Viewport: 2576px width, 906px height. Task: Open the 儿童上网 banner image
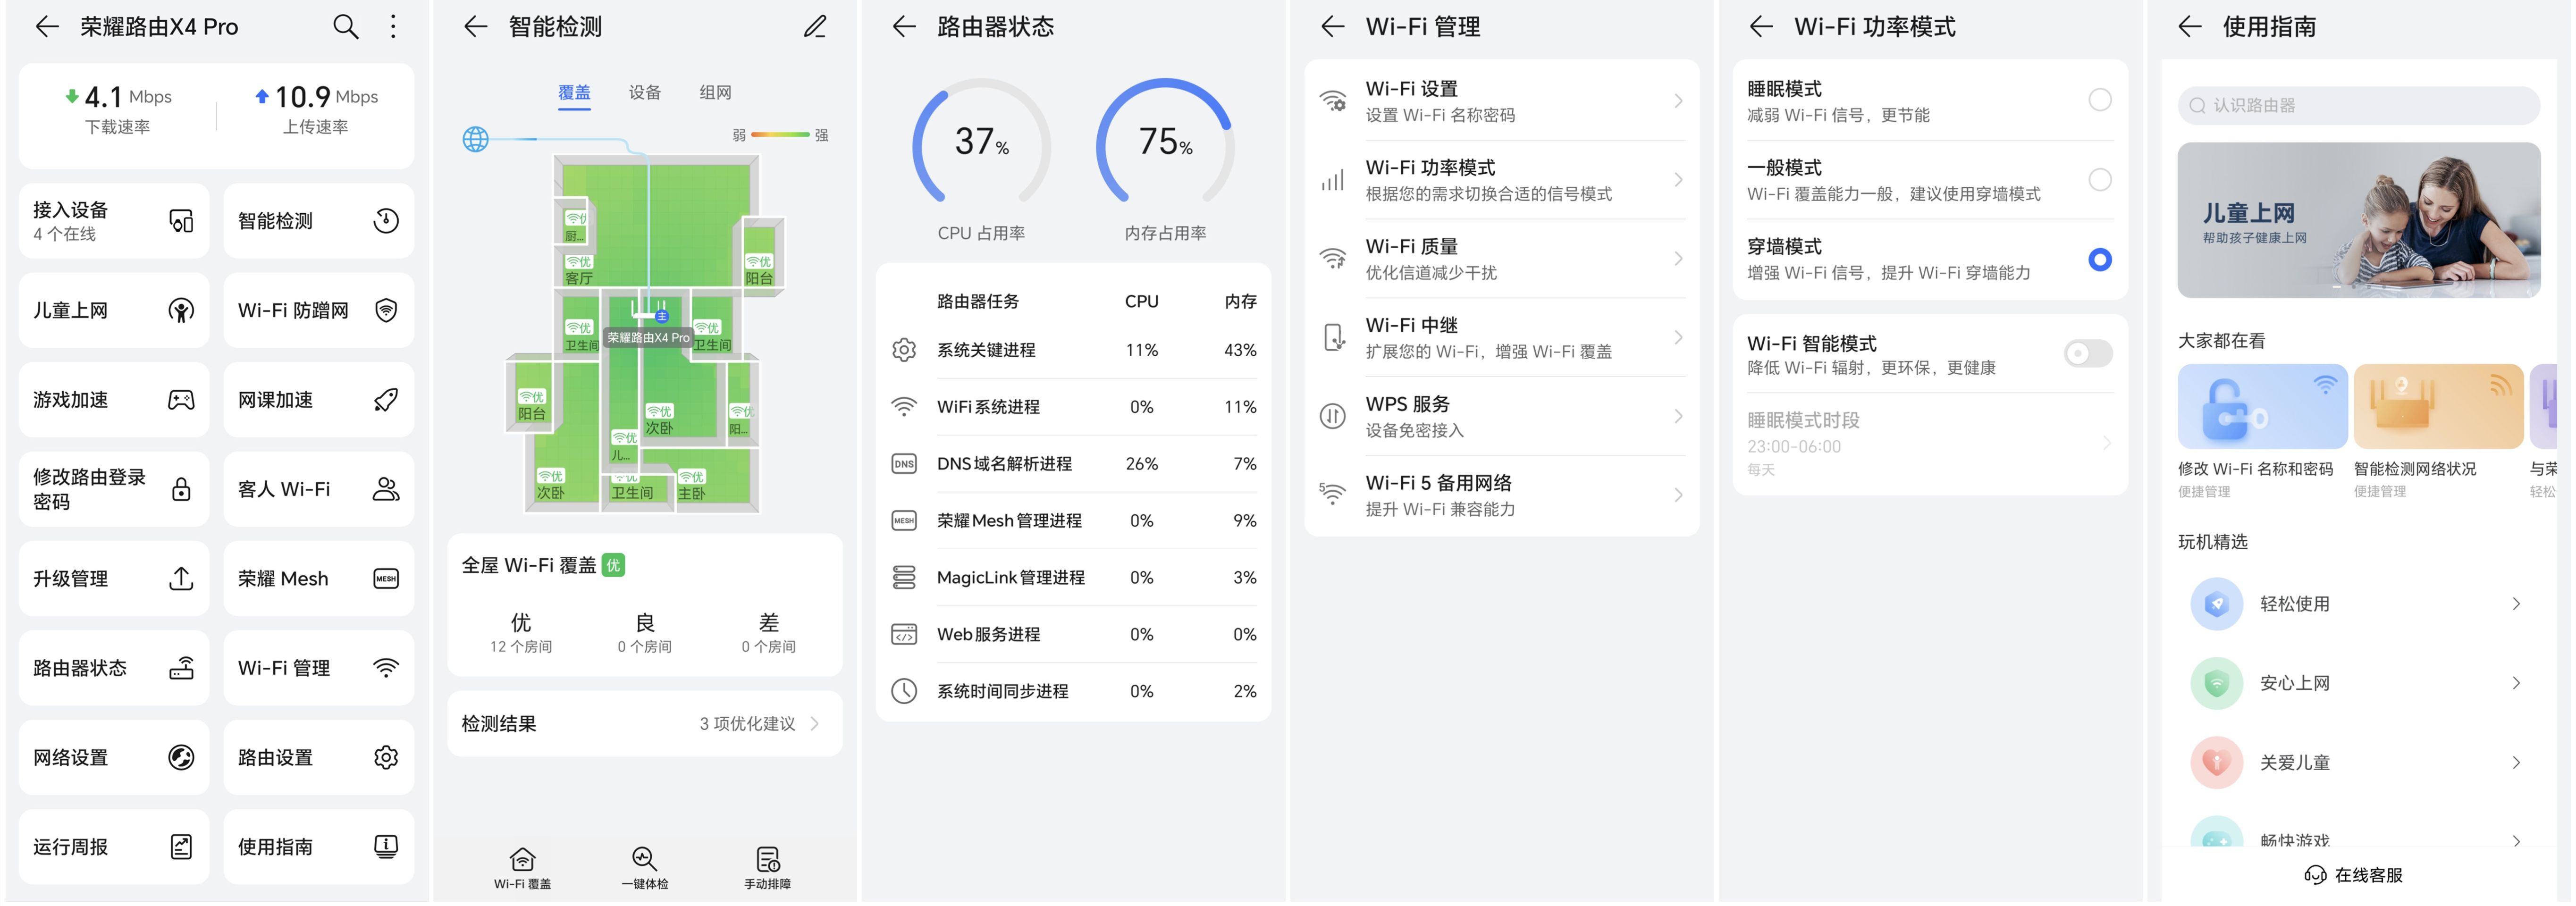tap(2358, 220)
